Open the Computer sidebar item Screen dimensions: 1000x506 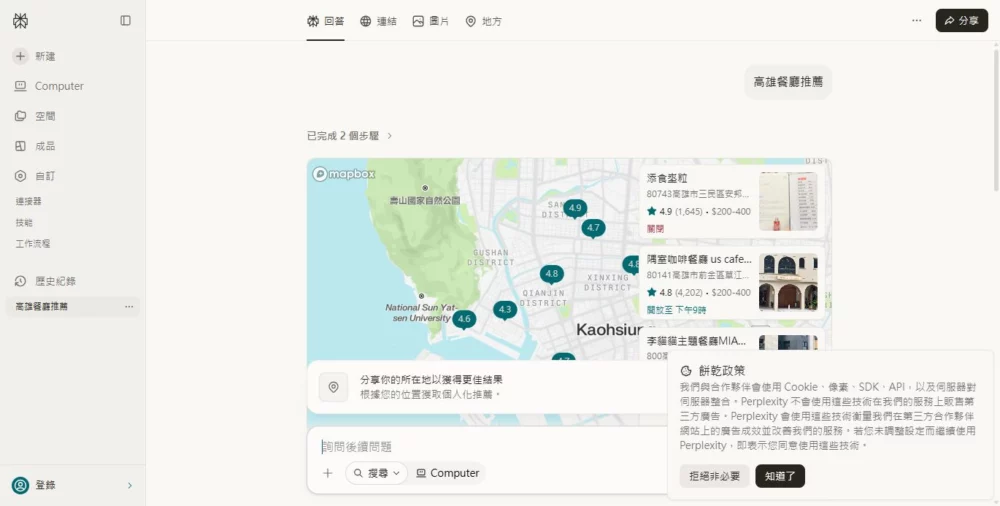click(49, 86)
